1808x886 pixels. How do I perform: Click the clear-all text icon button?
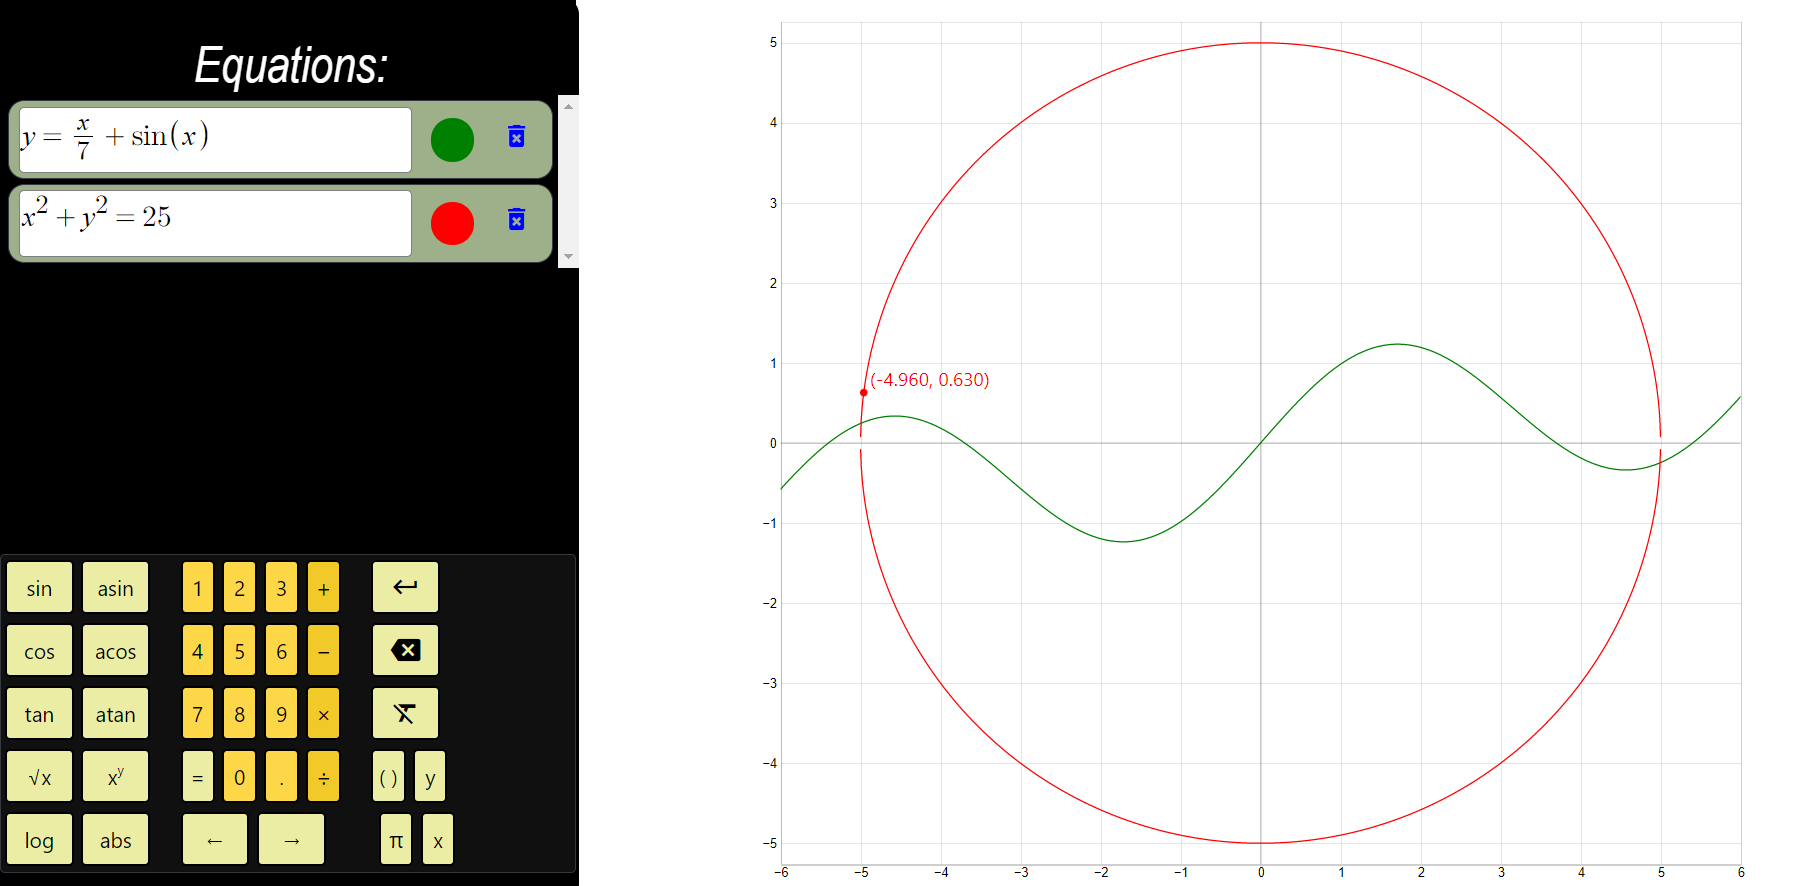[405, 714]
